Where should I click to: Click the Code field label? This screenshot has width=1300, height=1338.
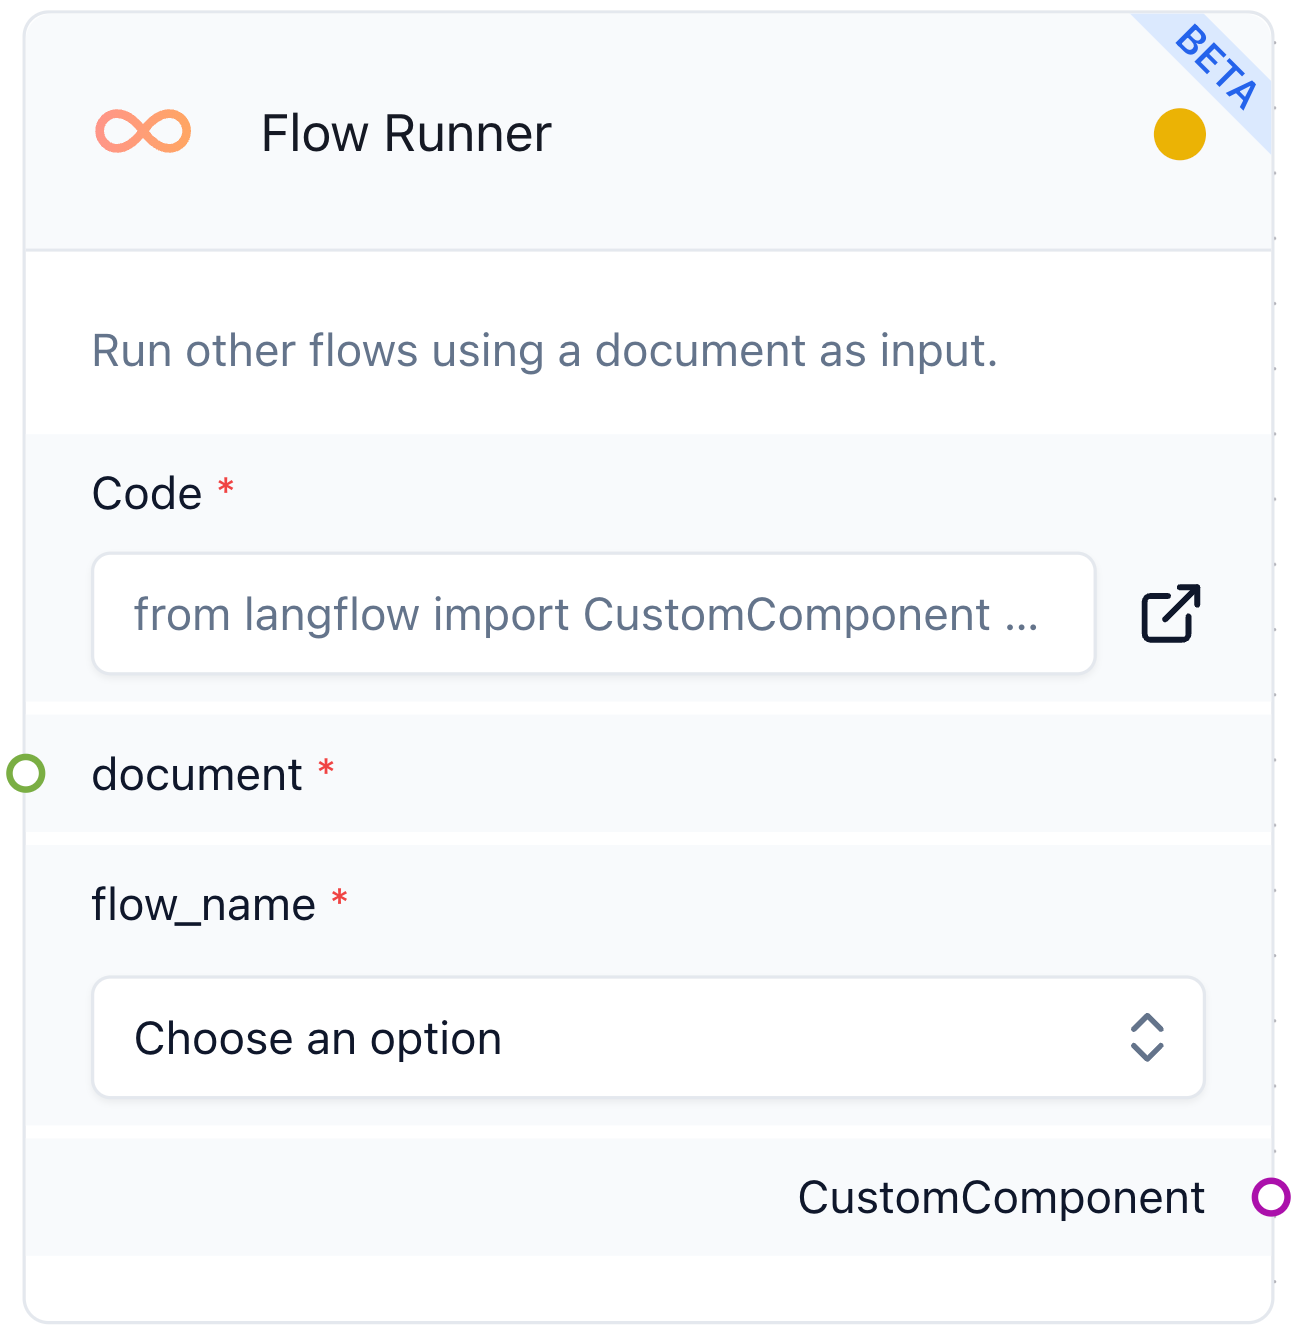(147, 493)
